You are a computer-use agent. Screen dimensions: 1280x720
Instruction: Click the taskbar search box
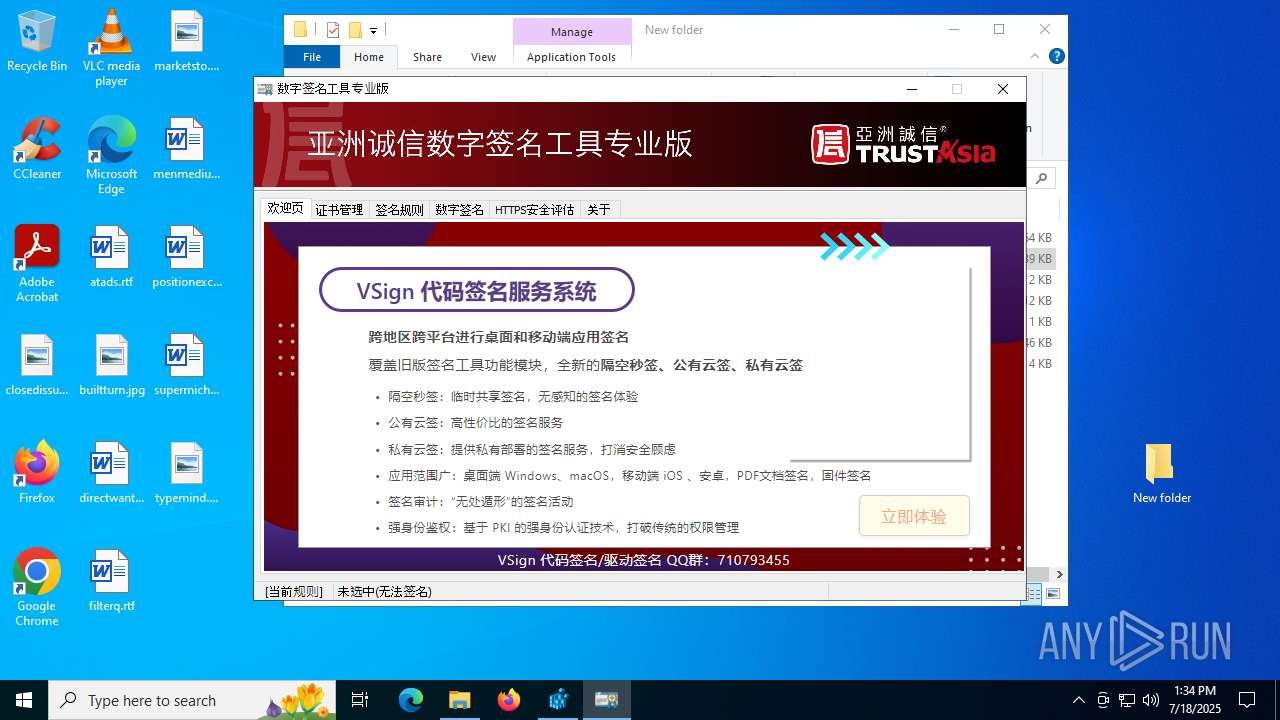point(192,700)
